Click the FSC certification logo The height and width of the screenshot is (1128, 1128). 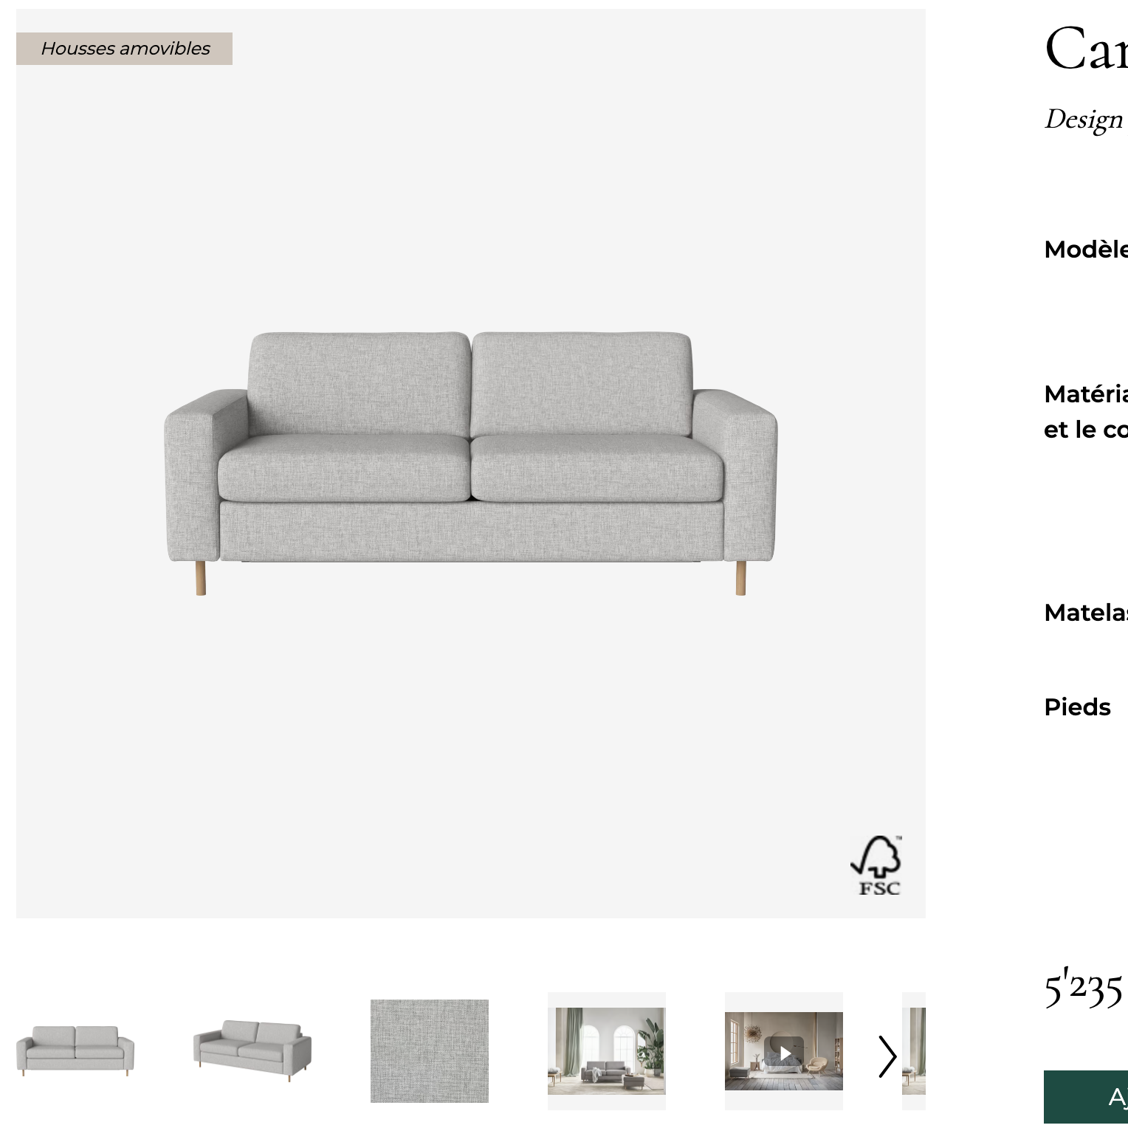(x=877, y=866)
